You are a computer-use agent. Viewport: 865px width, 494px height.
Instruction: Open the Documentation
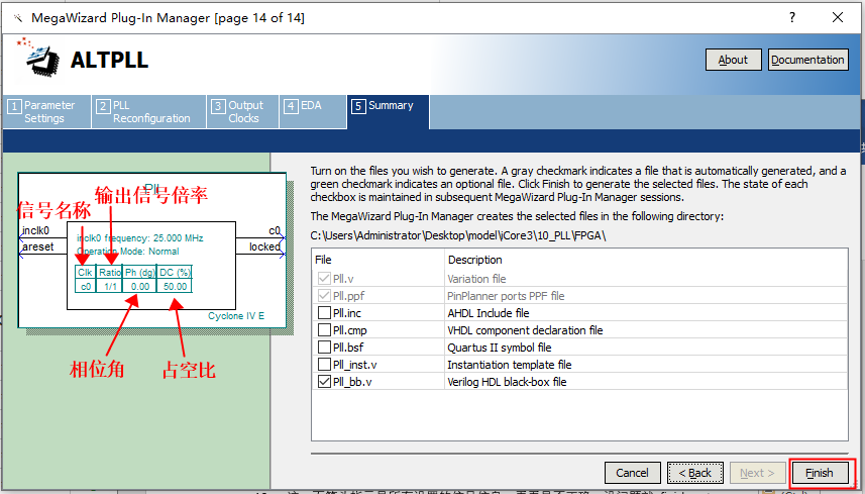coord(808,60)
